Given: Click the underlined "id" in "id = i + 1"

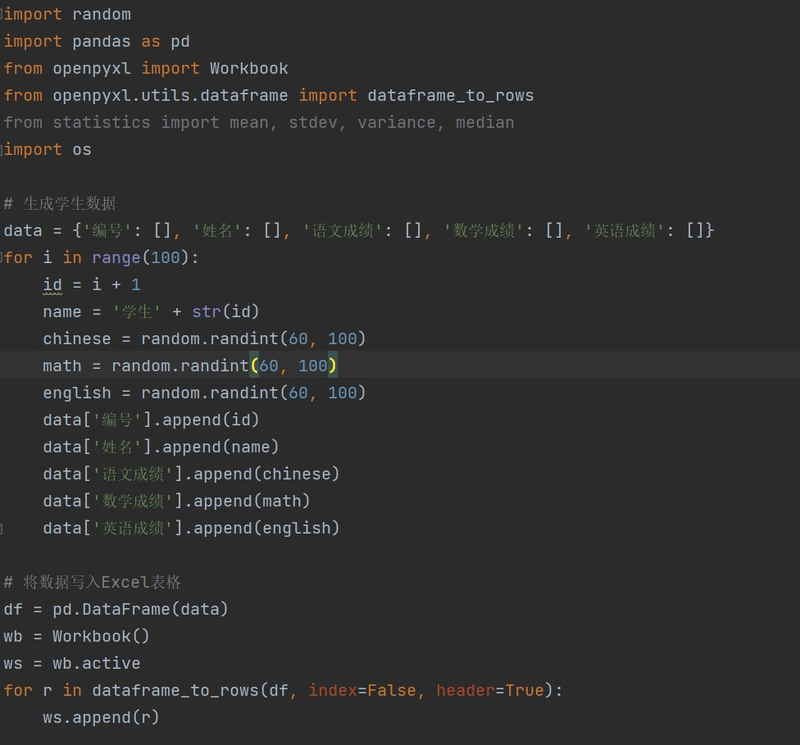Looking at the screenshot, I should [x=53, y=285].
